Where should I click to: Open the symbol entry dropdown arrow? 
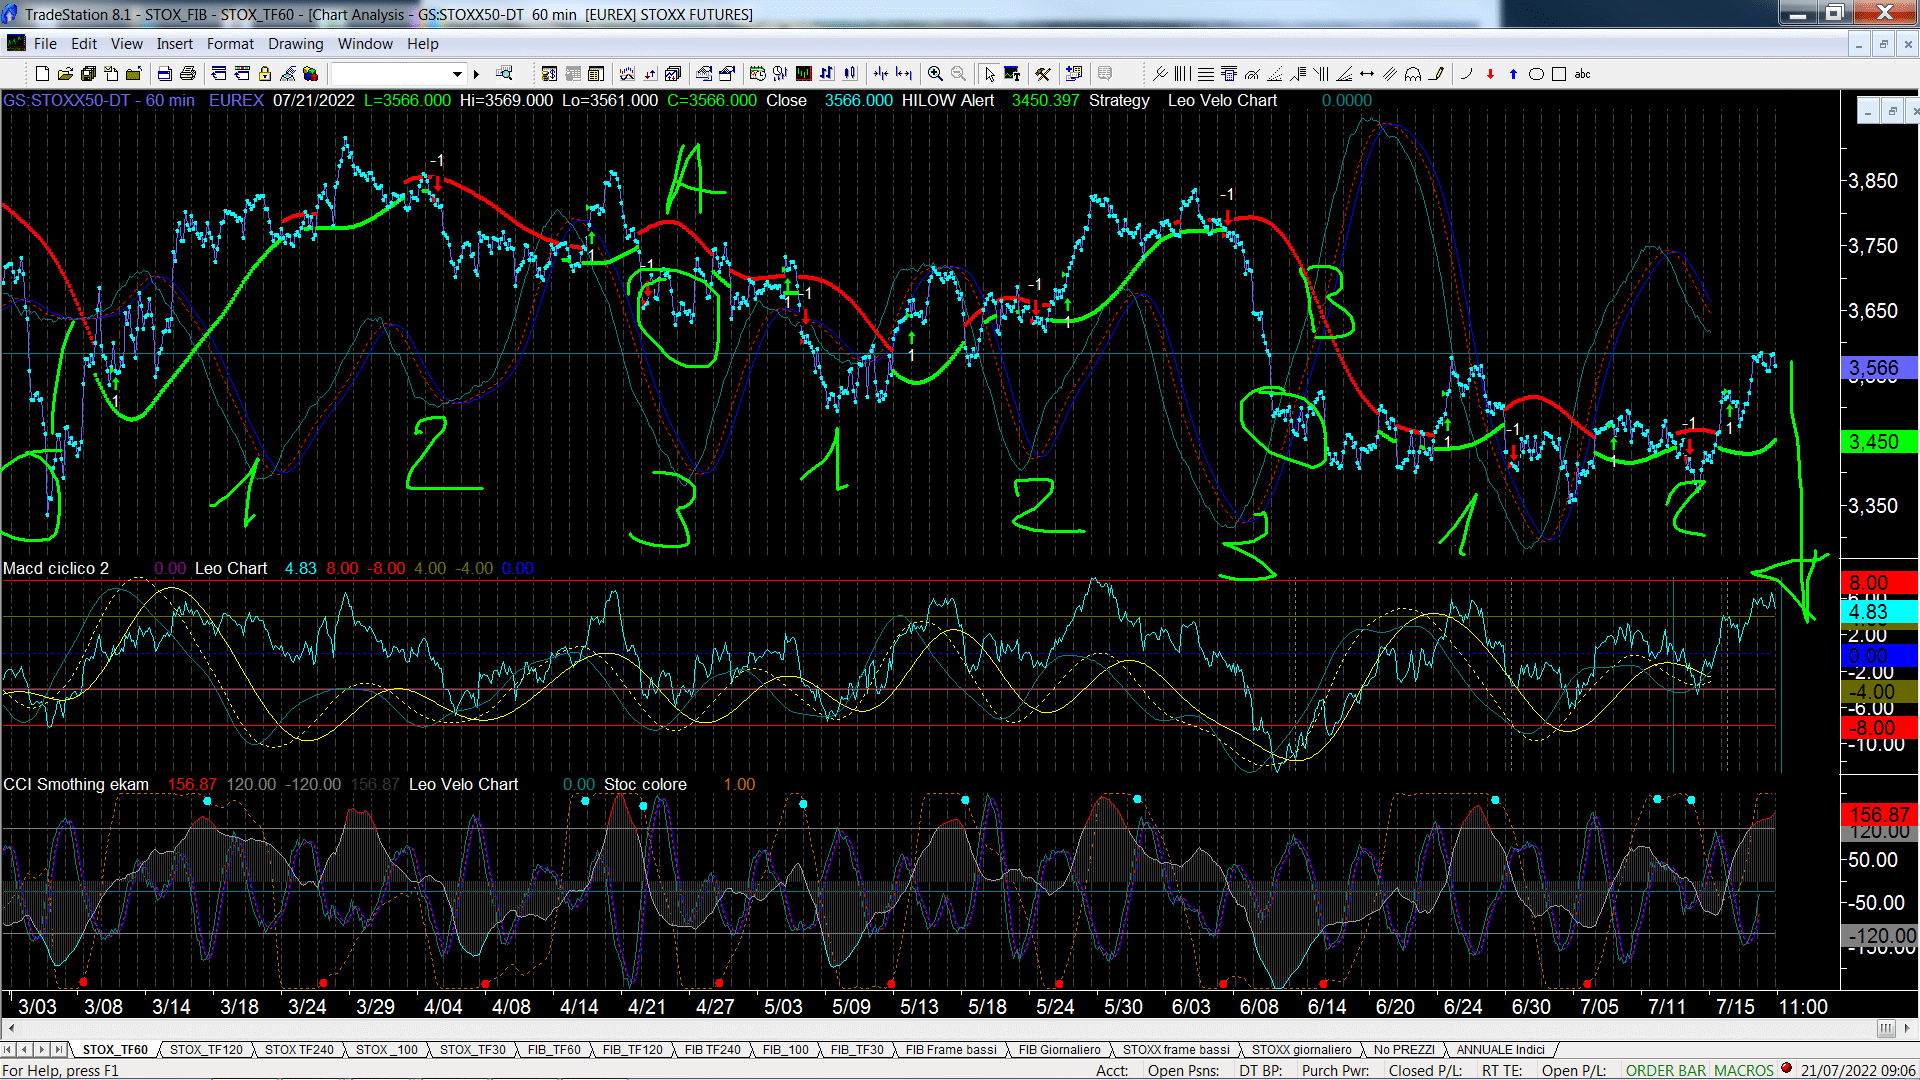[457, 74]
